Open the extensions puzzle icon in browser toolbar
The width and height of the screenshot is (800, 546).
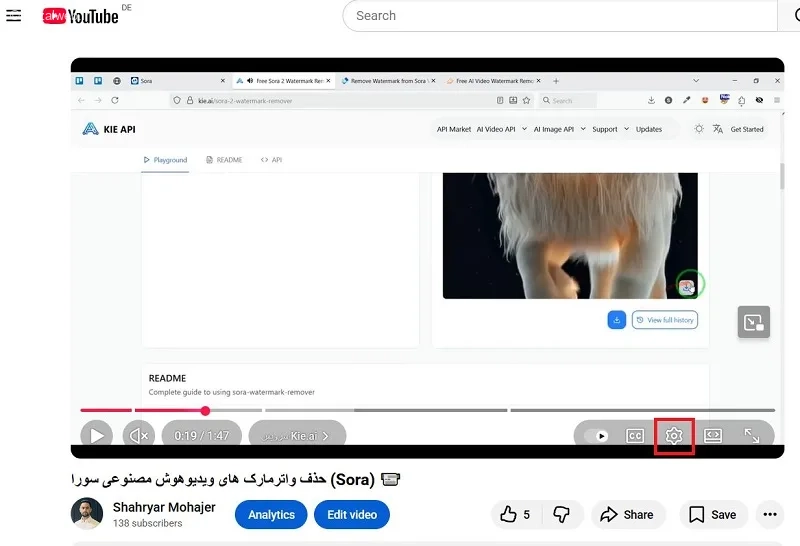click(741, 101)
